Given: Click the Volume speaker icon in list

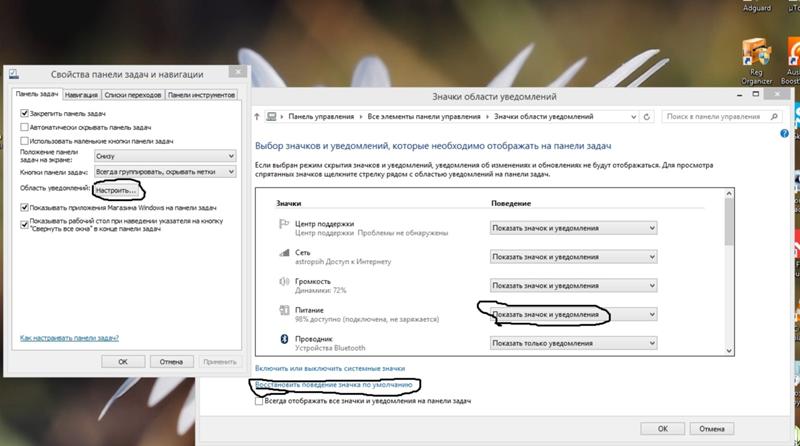Looking at the screenshot, I should (284, 281).
